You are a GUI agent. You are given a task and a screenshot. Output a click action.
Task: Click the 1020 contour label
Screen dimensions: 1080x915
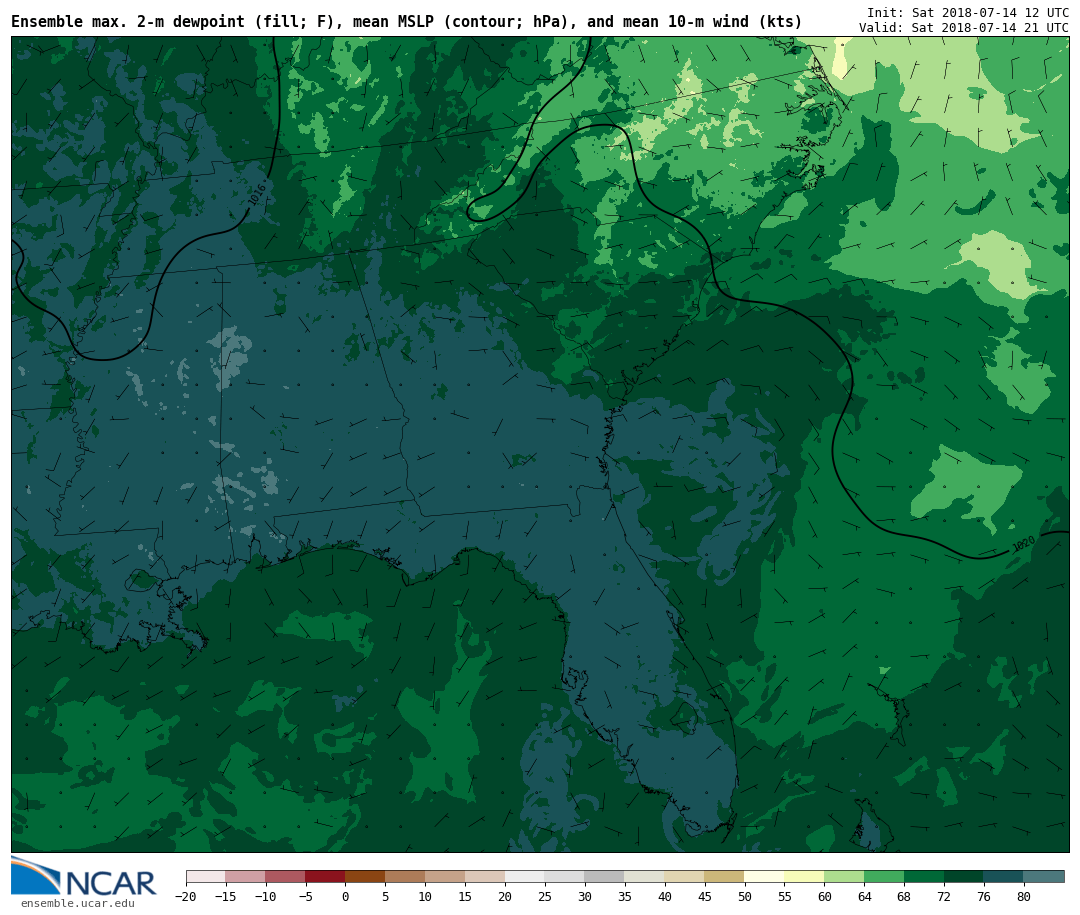(1023, 544)
